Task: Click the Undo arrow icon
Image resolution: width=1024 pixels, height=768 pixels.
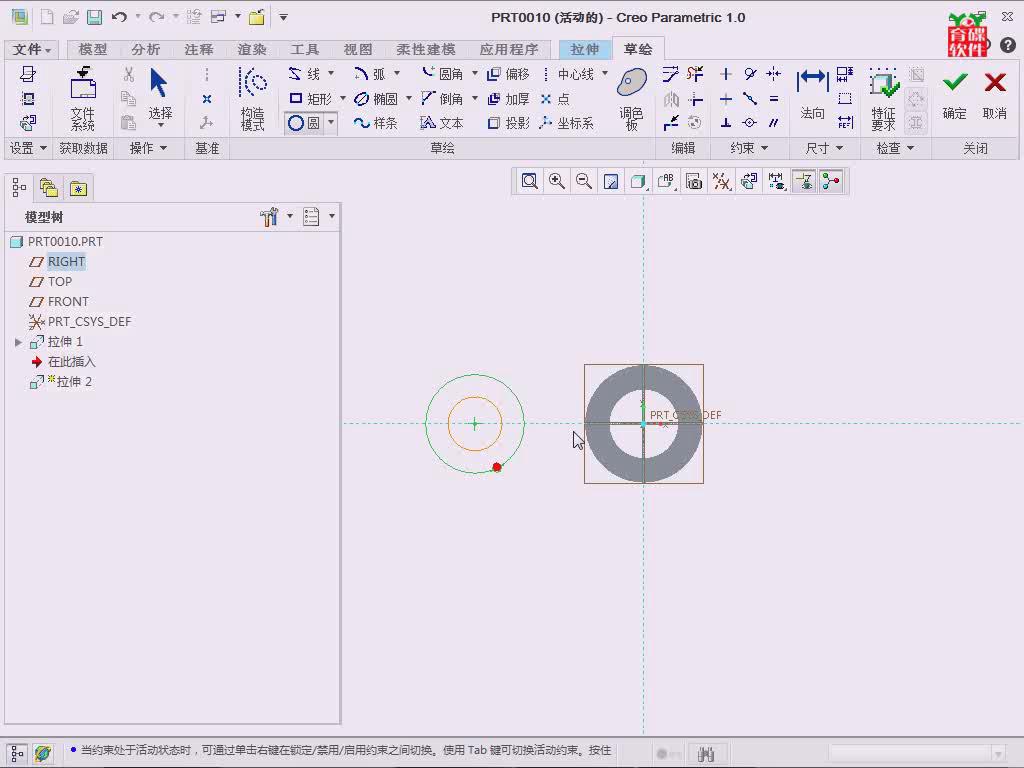Action: point(119,17)
